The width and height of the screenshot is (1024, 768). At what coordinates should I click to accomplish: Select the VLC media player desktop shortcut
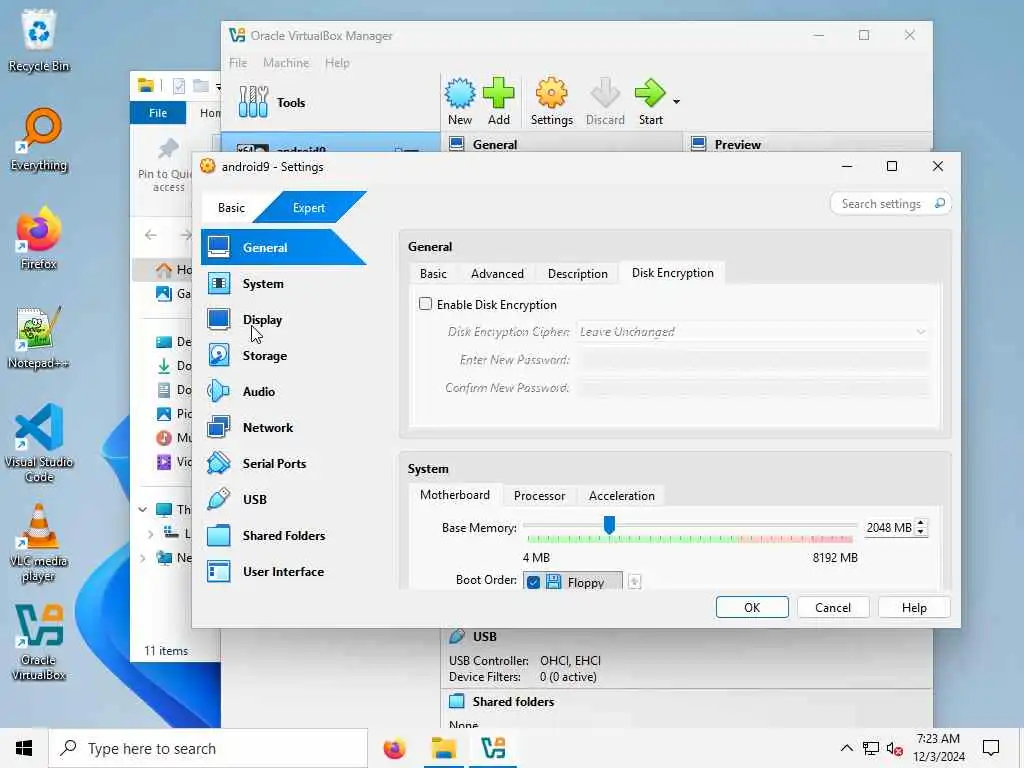point(39,543)
